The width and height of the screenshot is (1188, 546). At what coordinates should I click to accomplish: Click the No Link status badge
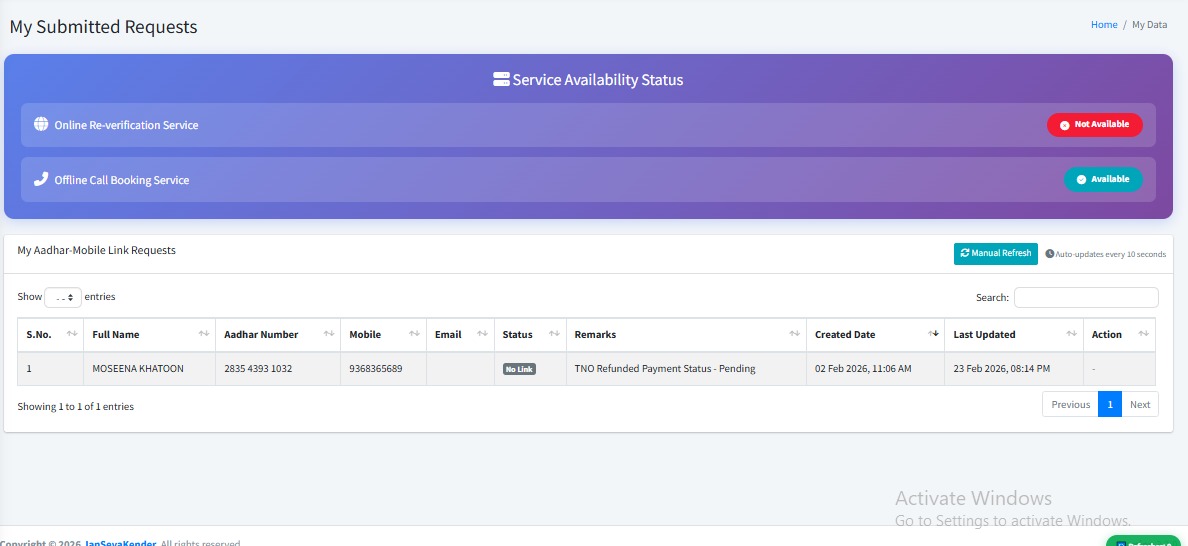click(519, 369)
